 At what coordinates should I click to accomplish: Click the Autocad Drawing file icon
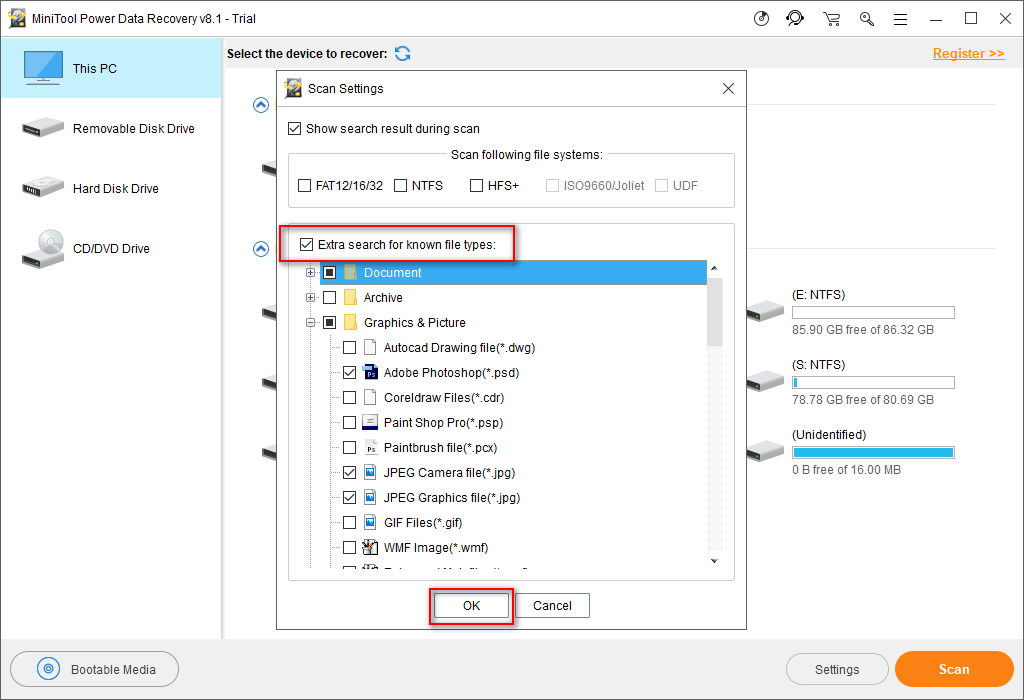pyautogui.click(x=370, y=347)
